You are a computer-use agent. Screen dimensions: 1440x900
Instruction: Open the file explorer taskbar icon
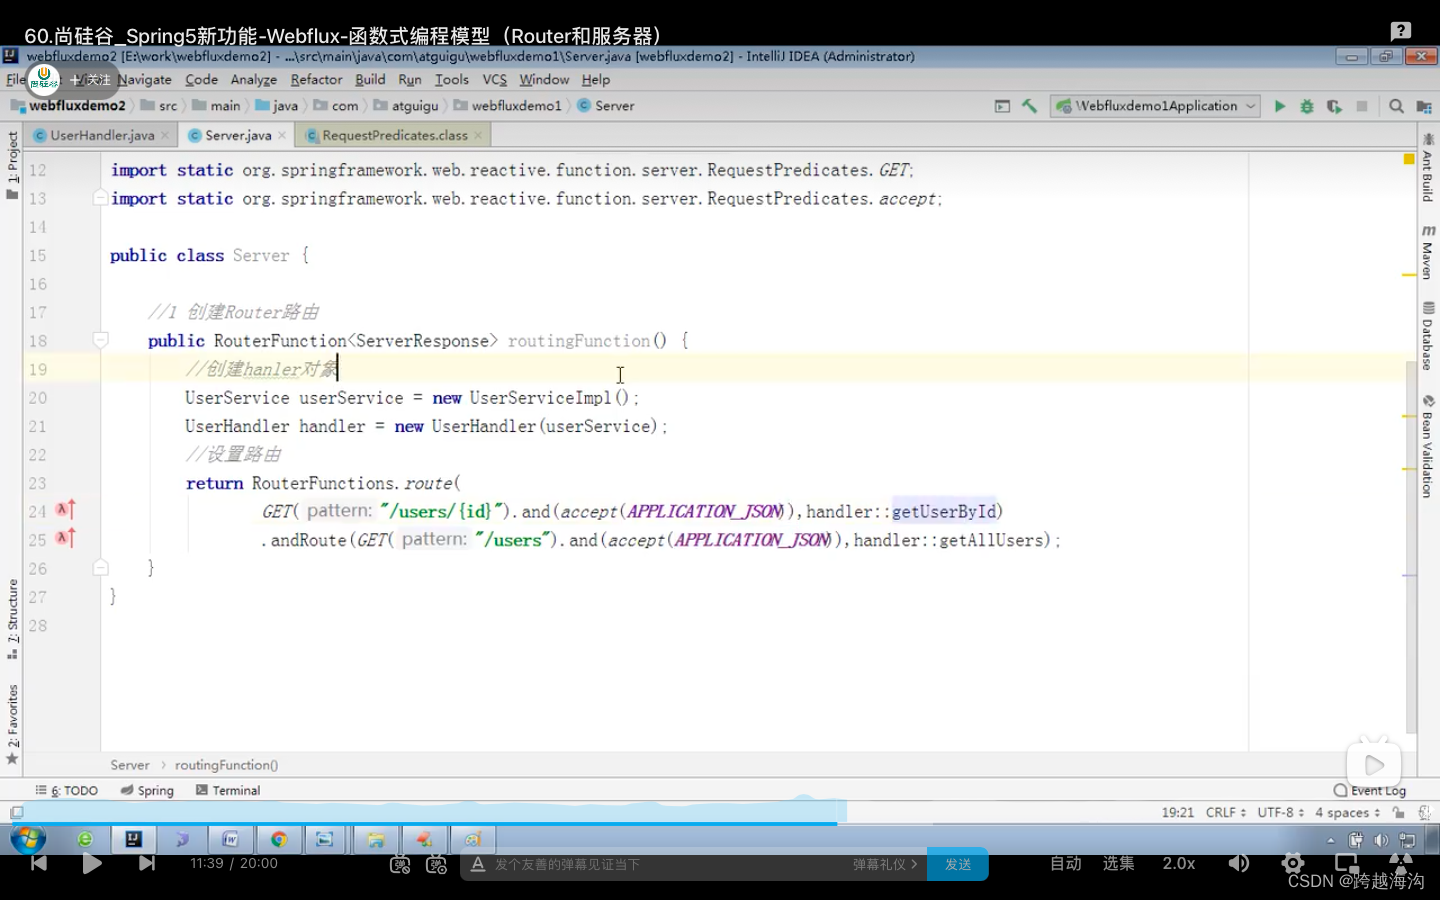[376, 839]
